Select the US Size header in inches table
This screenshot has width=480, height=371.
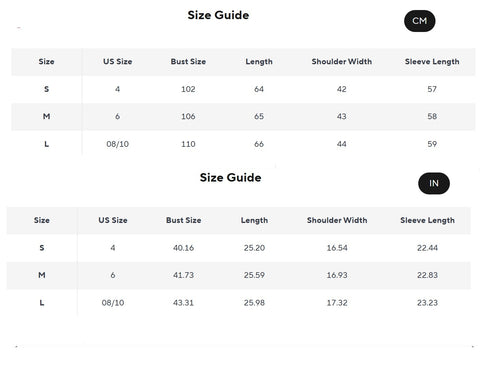pyautogui.click(x=113, y=220)
